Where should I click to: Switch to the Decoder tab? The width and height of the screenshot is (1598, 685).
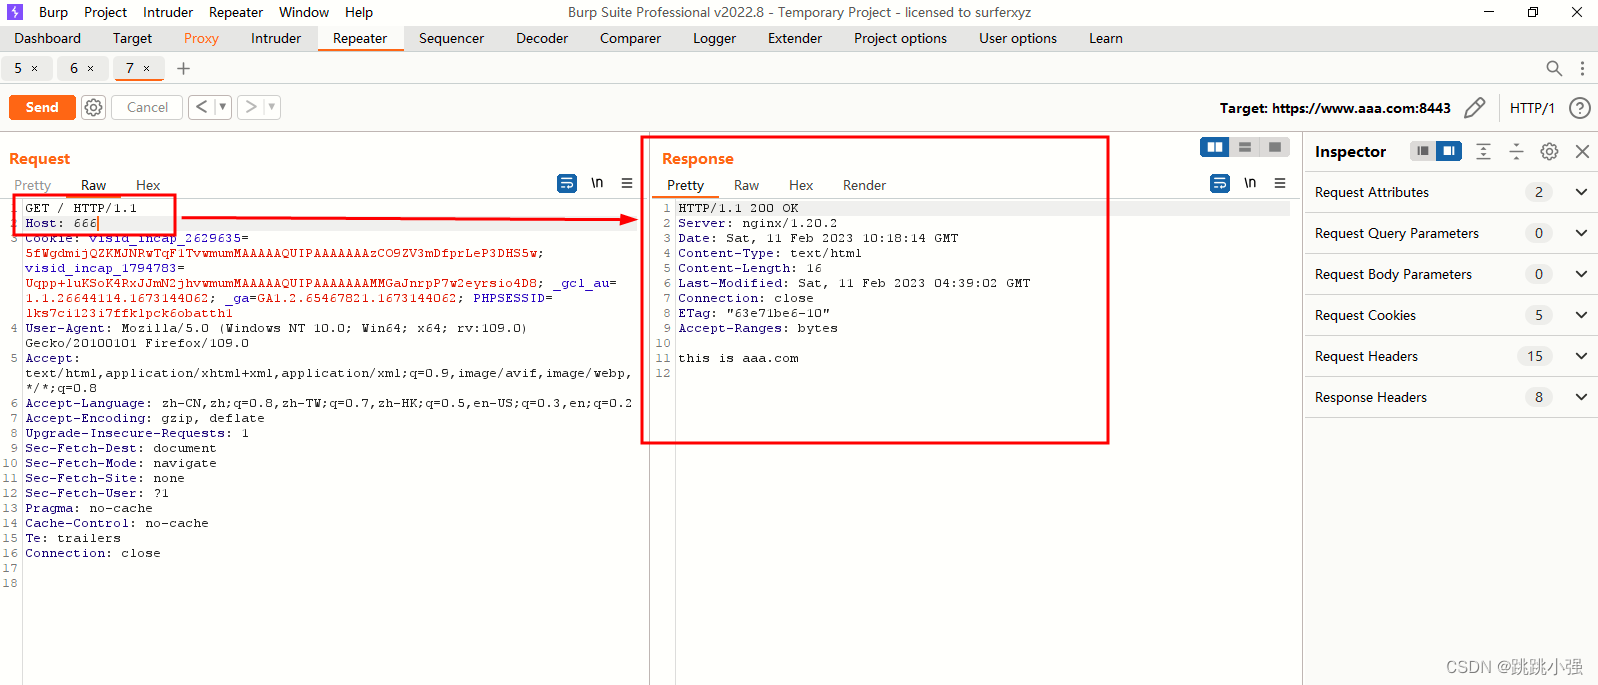pos(542,38)
